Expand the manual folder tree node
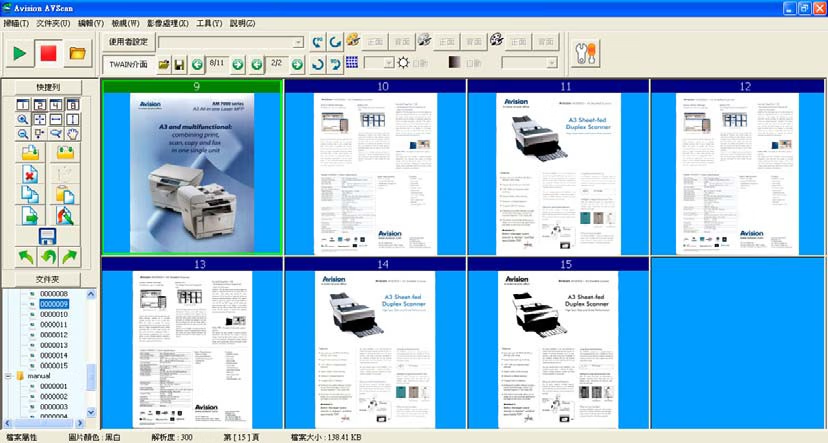Image resolution: width=828 pixels, height=443 pixels. click(9, 376)
